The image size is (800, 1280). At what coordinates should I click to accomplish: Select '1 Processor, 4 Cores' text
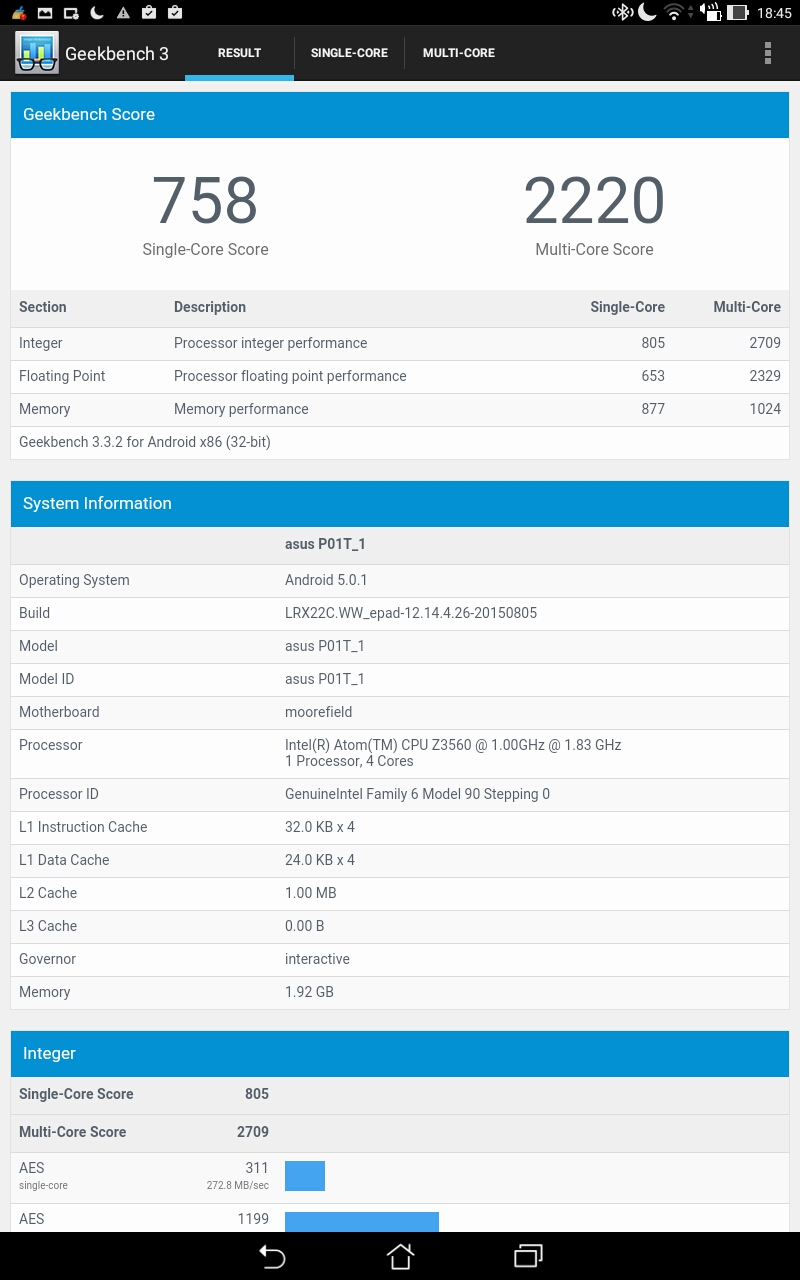click(x=349, y=761)
